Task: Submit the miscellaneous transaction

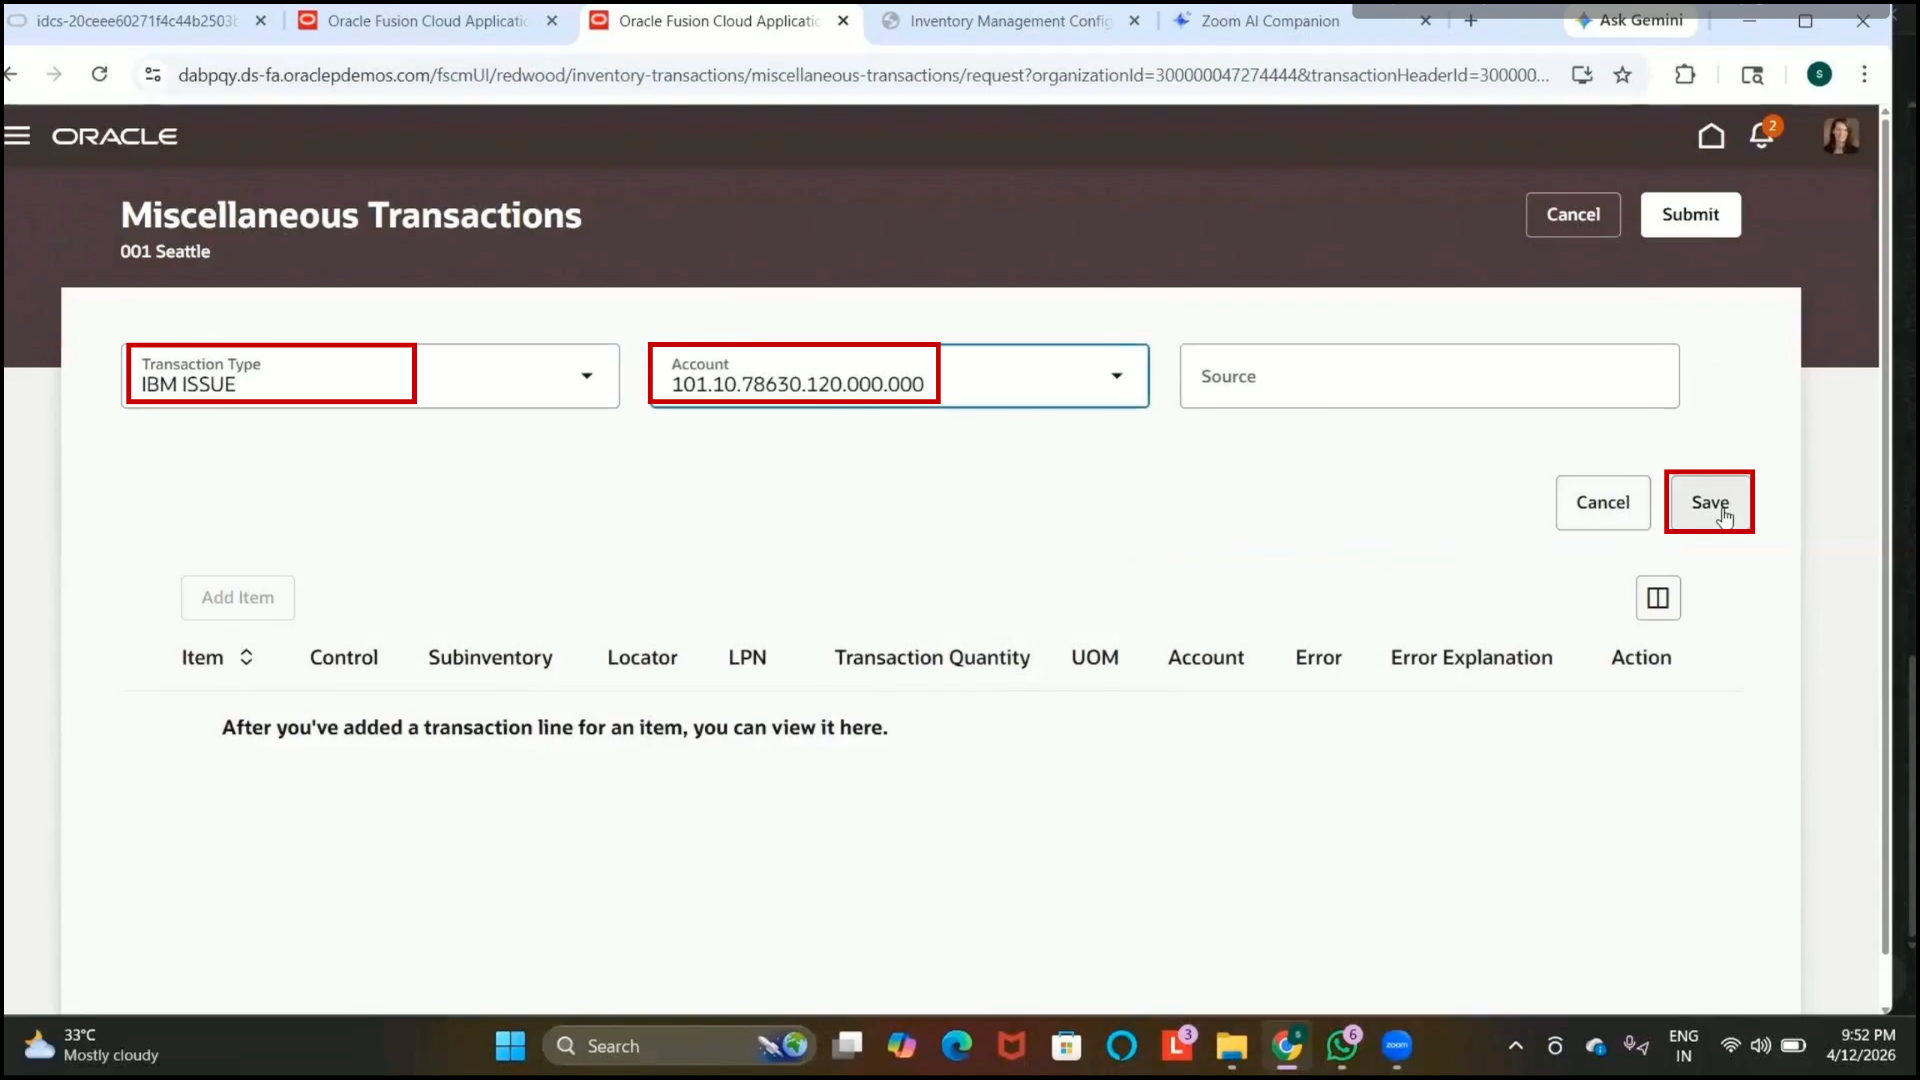Action: (x=1690, y=215)
